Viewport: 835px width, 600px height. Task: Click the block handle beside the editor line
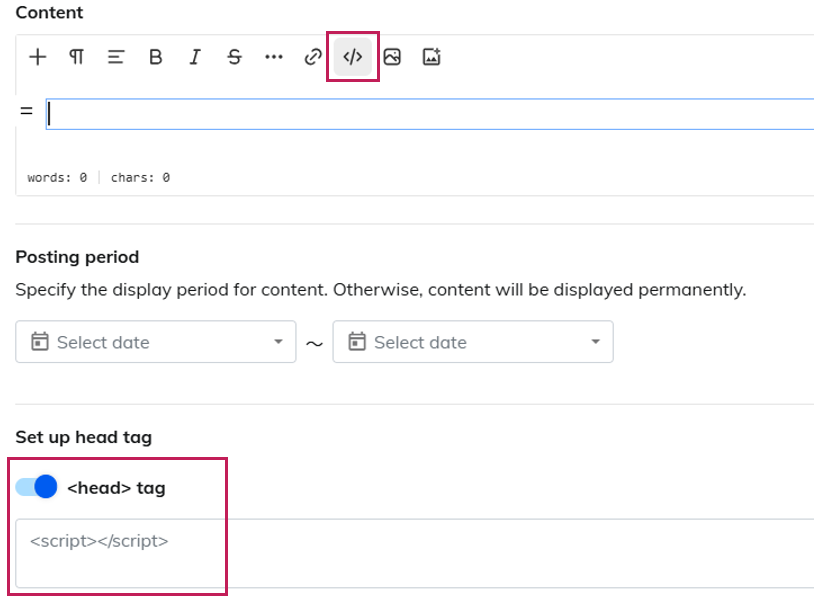(27, 111)
